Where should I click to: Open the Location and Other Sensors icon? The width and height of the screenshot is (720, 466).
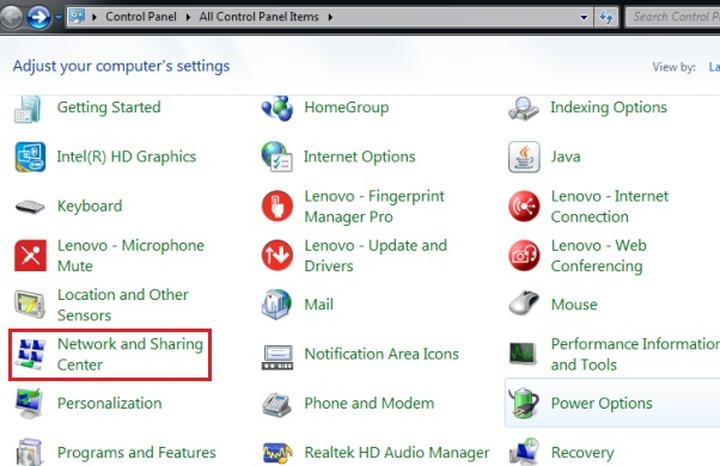pos(30,304)
